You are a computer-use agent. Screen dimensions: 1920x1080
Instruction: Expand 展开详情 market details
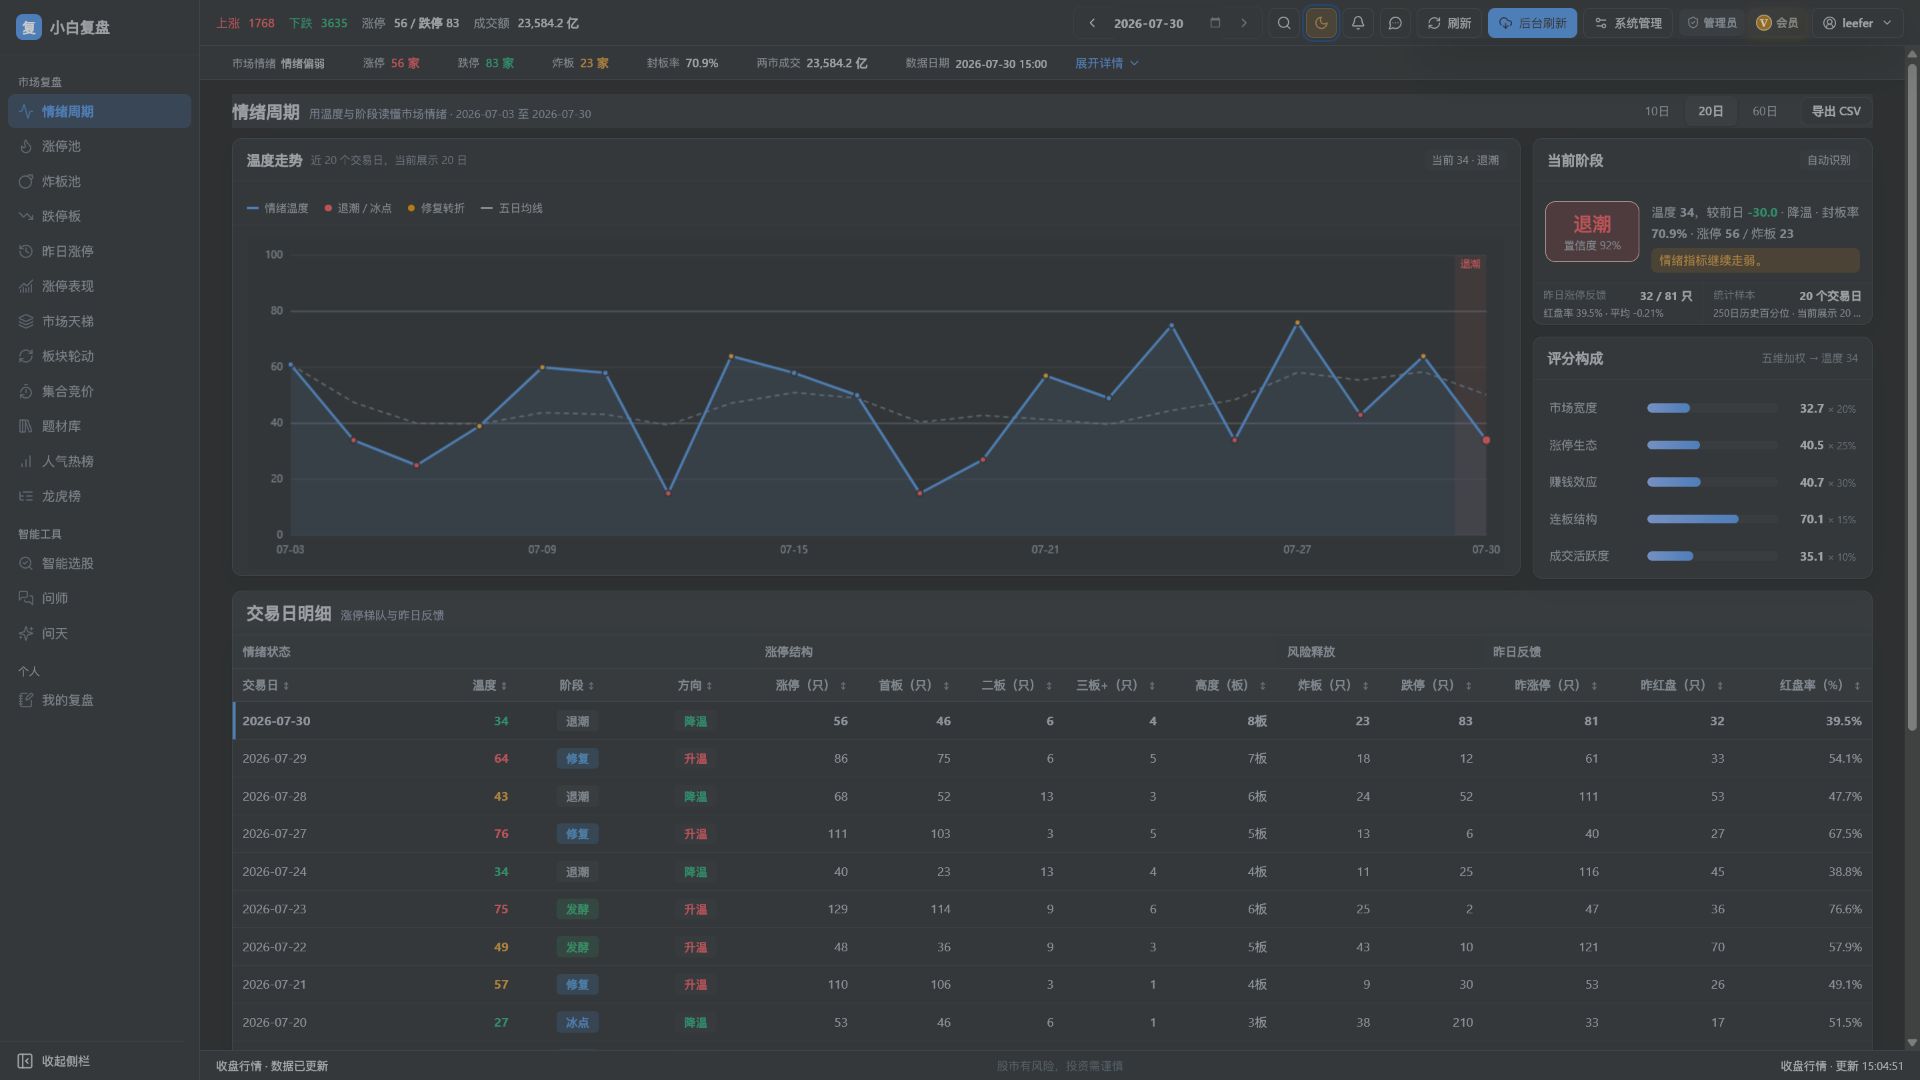(x=1107, y=63)
